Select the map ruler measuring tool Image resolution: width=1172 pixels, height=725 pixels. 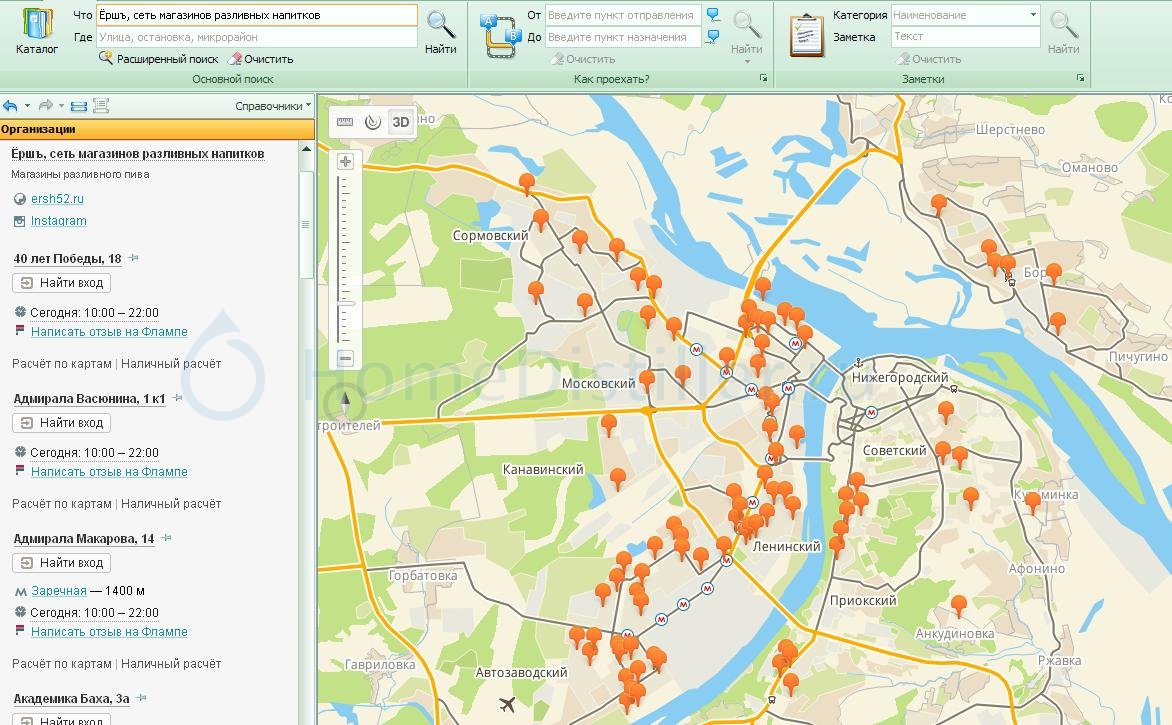point(345,122)
